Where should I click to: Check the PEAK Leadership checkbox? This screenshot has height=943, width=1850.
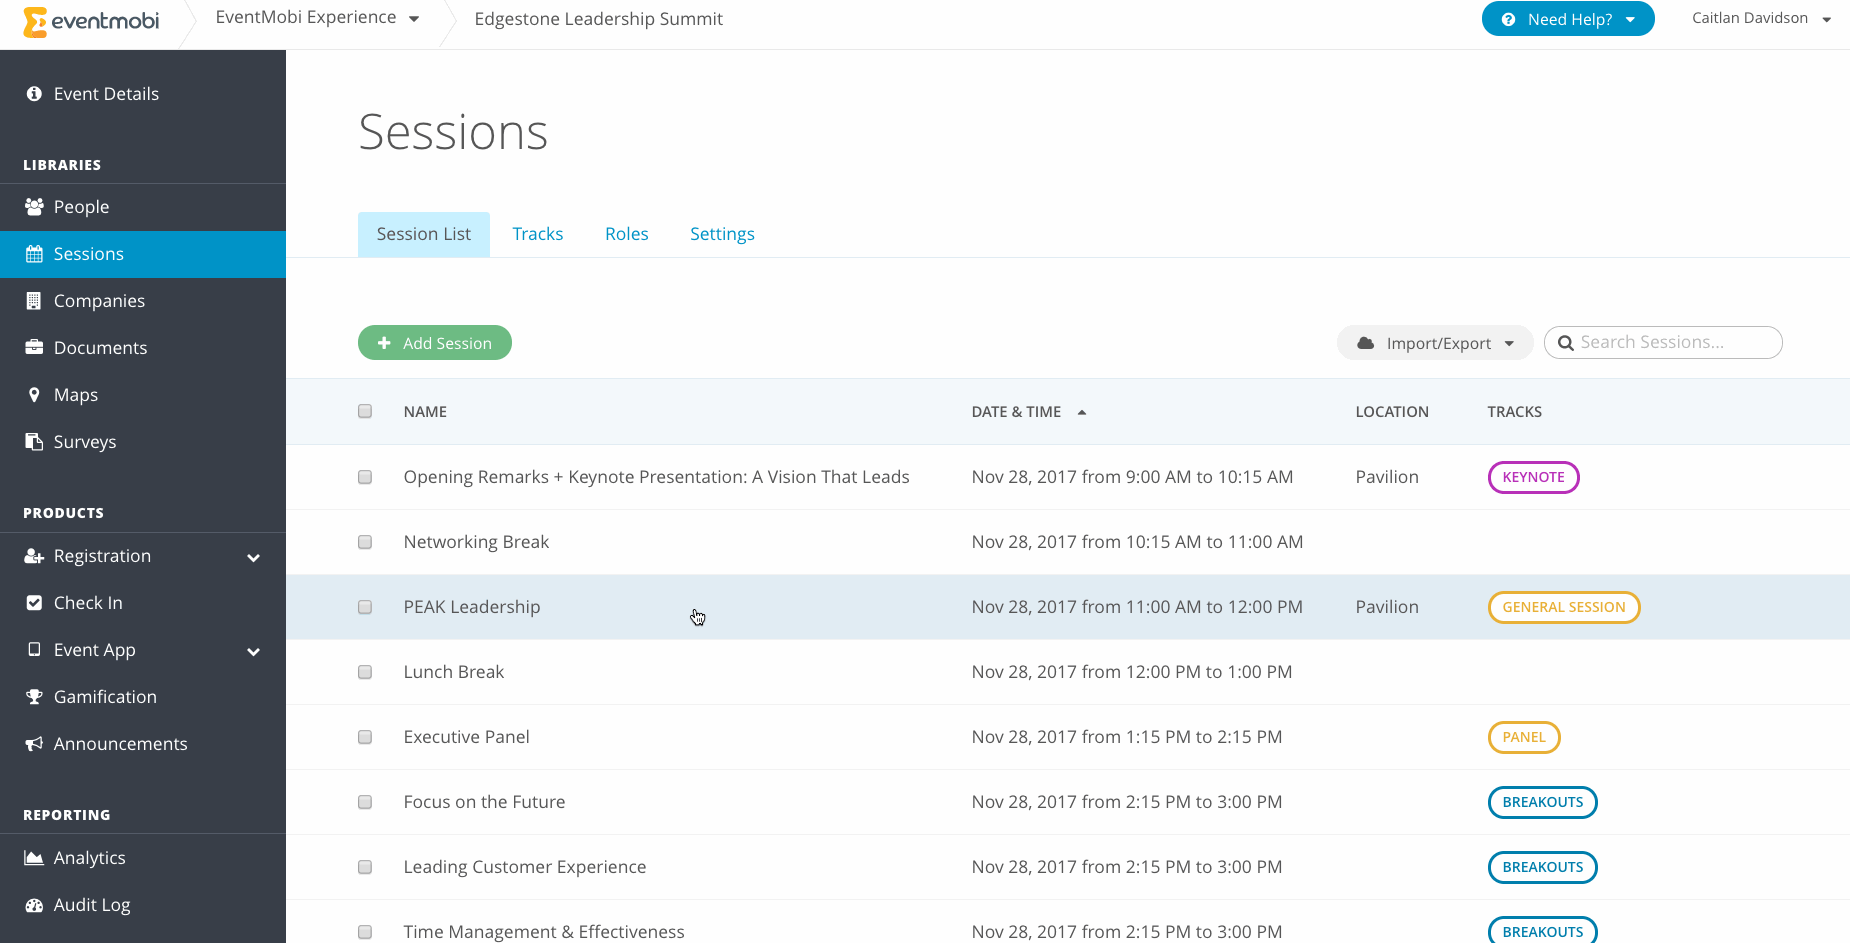pos(365,607)
